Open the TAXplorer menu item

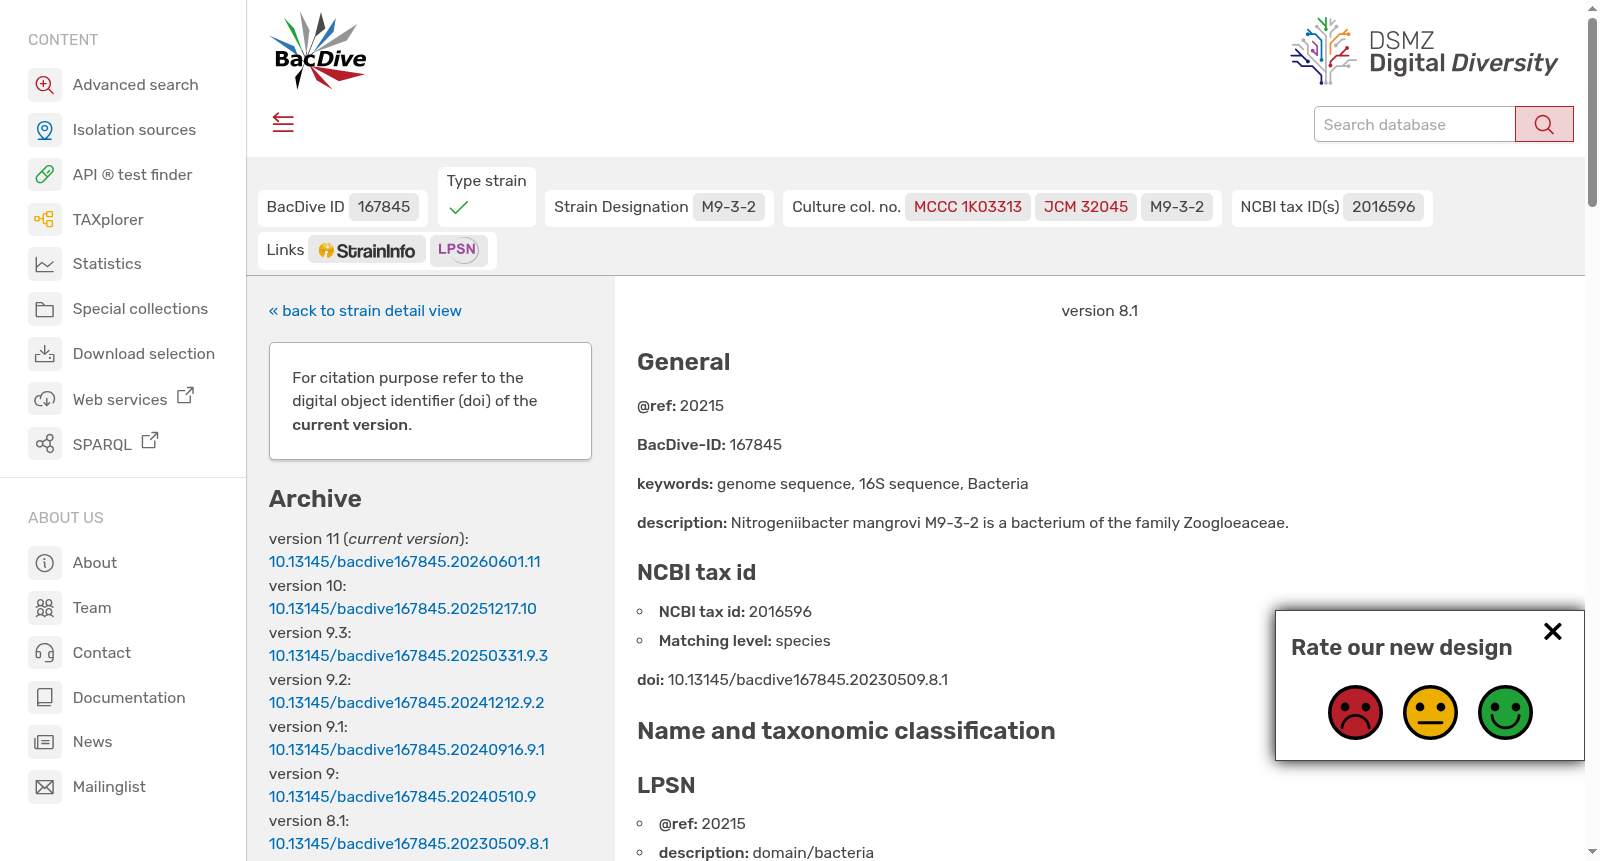[x=108, y=219]
